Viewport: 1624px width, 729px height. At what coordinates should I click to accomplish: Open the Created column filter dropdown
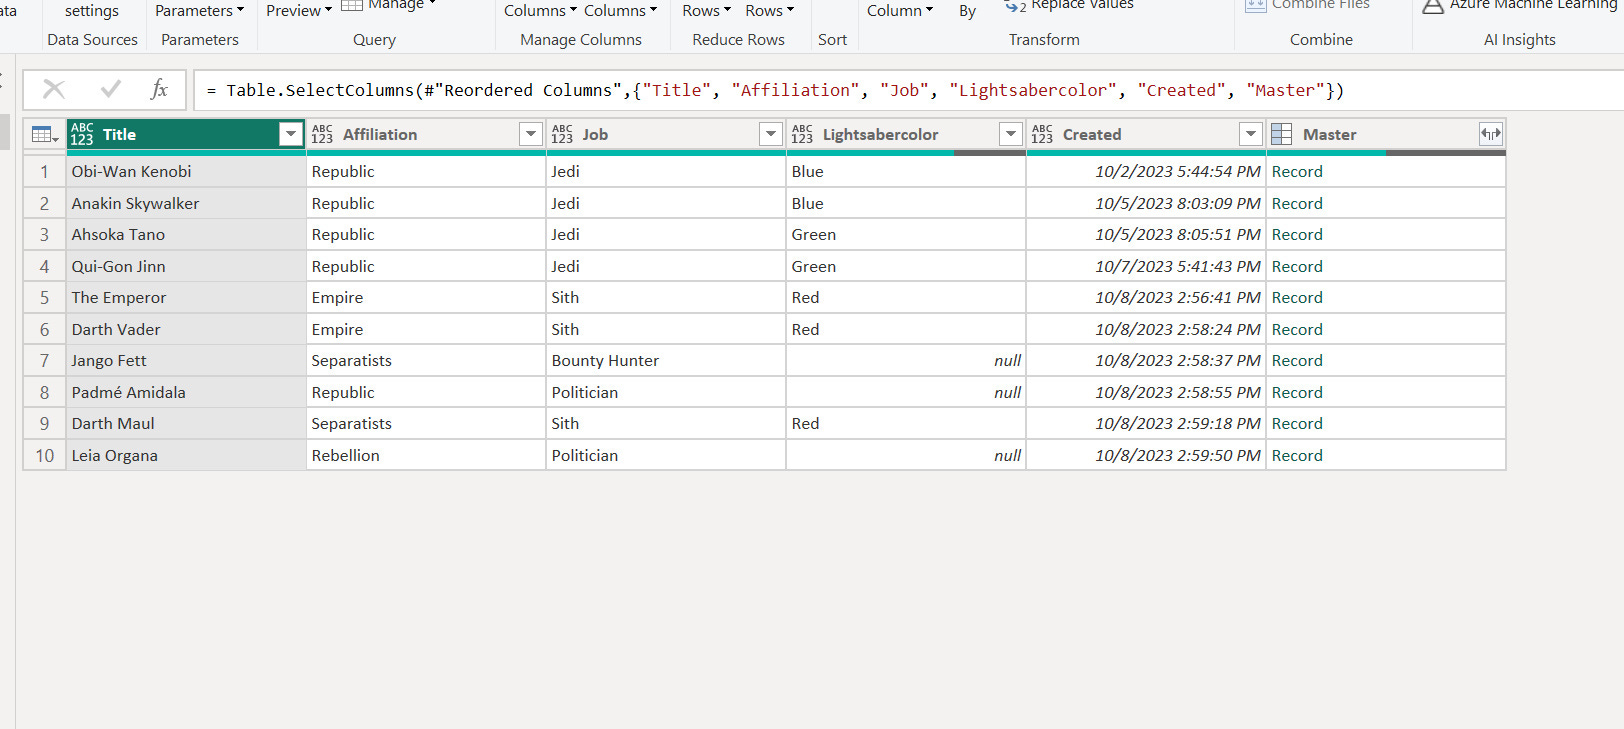(1251, 134)
